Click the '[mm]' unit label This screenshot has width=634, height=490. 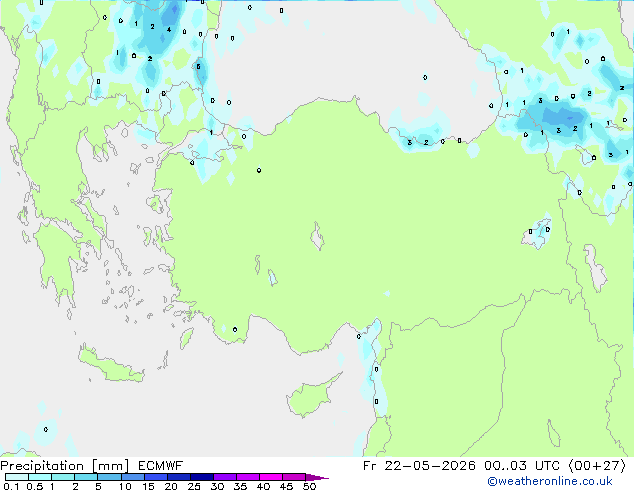[111, 466]
